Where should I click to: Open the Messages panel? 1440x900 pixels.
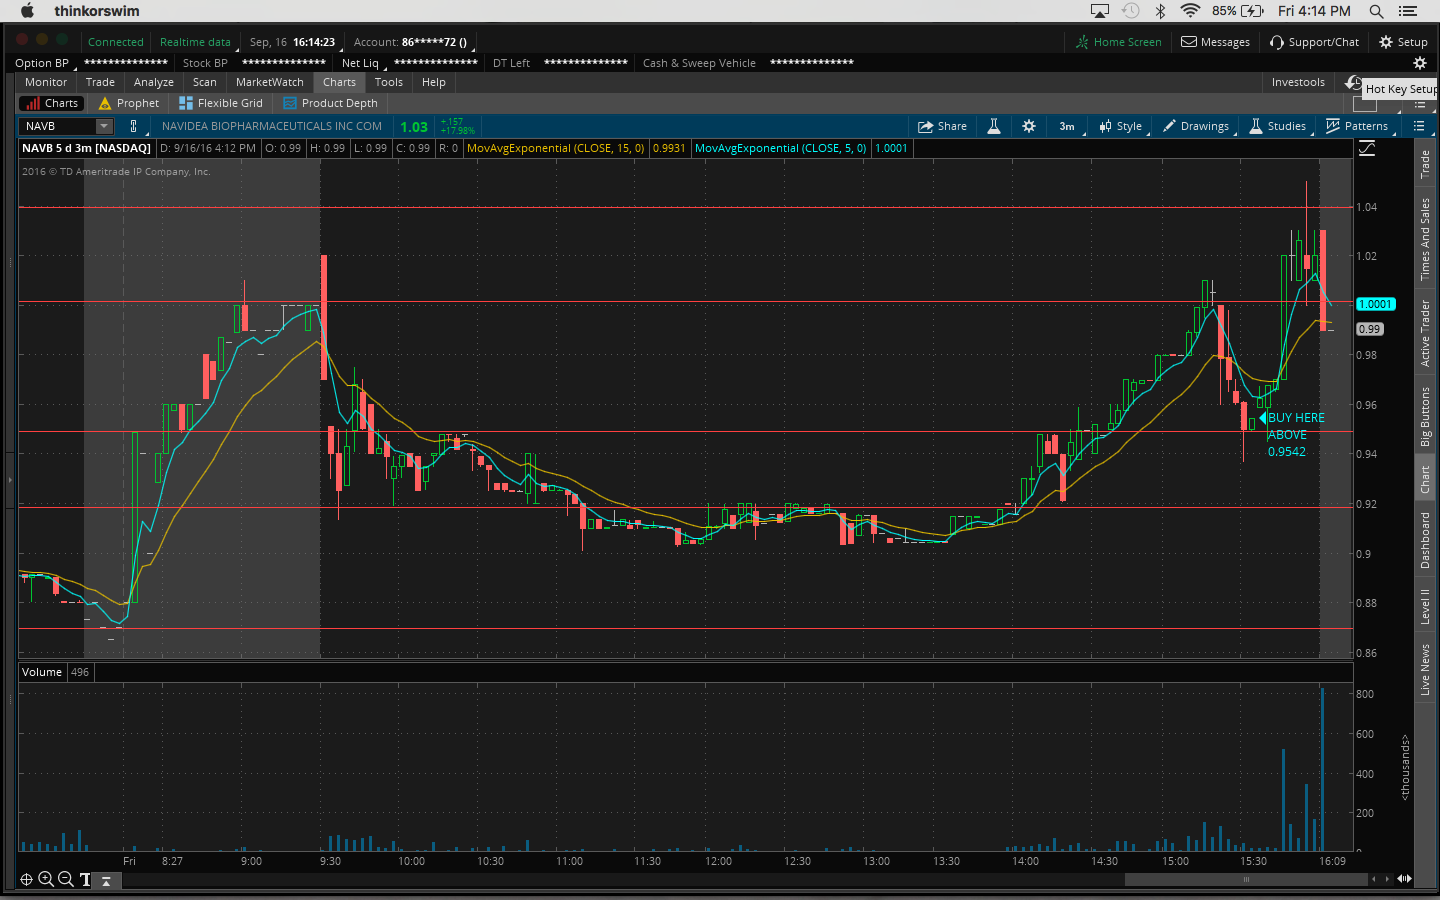coord(1216,42)
